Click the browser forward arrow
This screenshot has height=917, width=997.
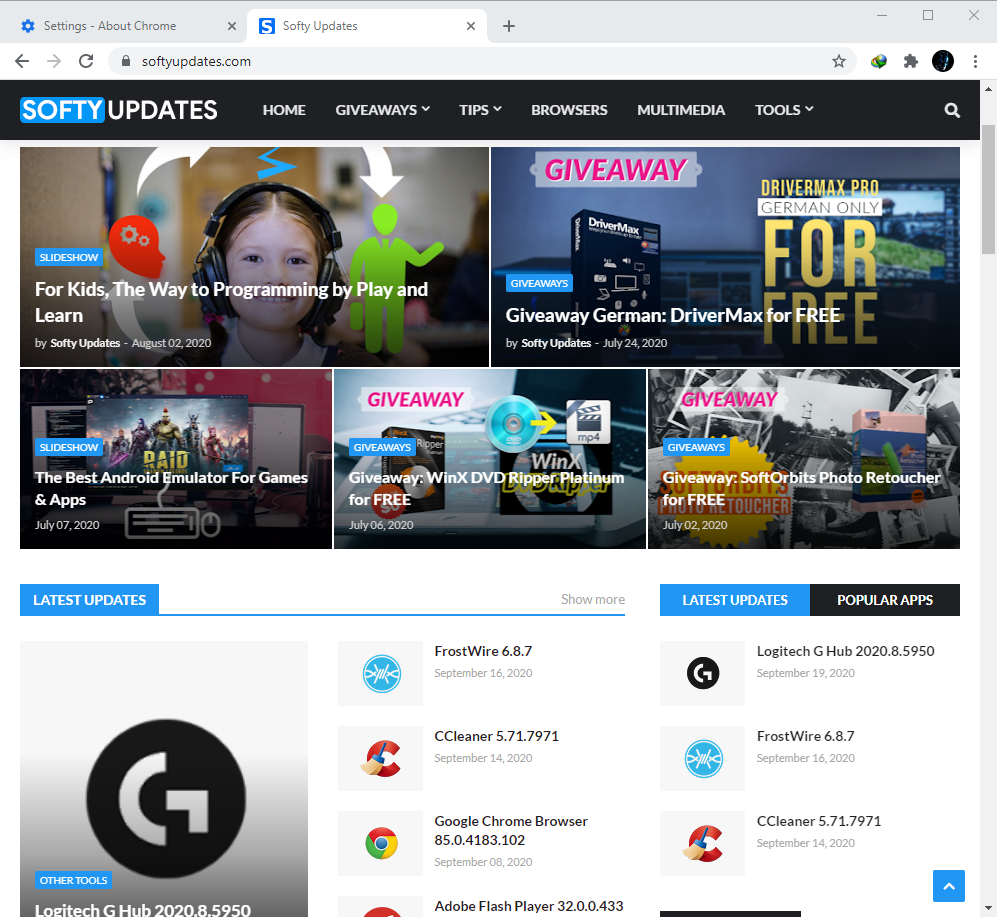point(54,61)
